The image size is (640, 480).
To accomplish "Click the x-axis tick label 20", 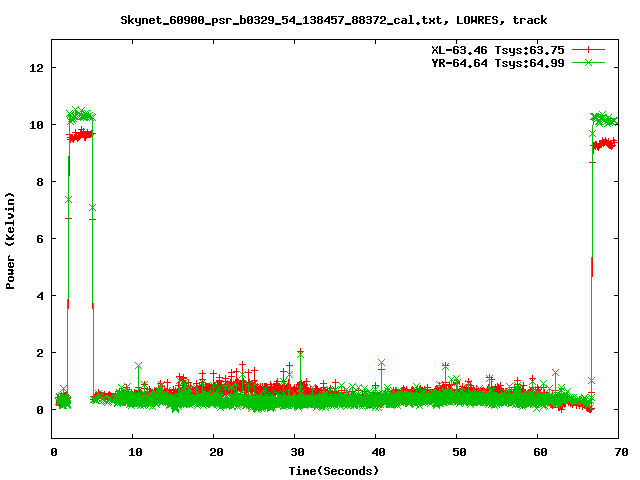I will pyautogui.click(x=216, y=452).
